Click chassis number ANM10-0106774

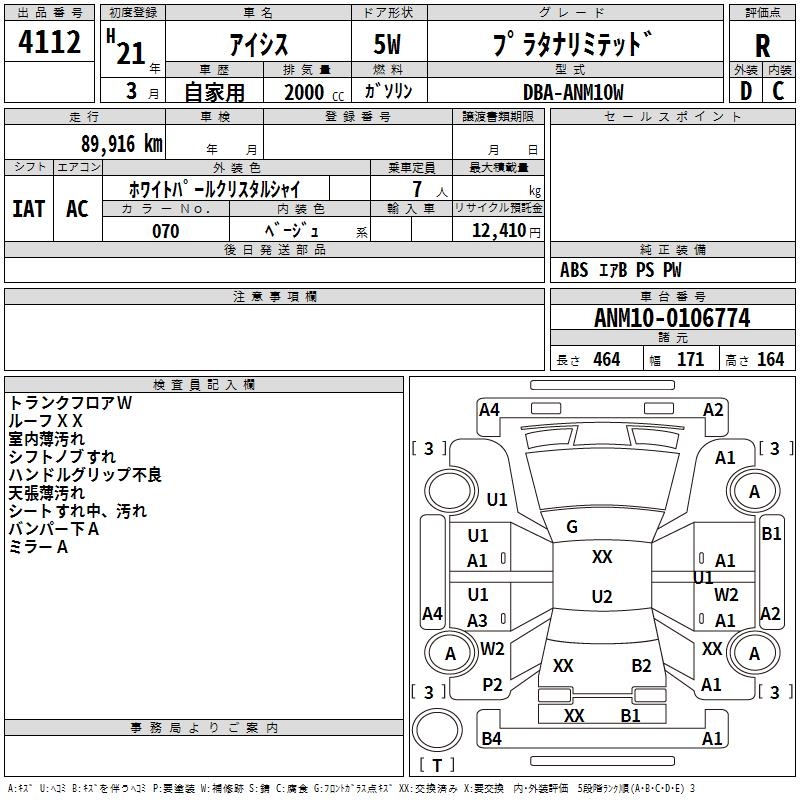[671, 318]
